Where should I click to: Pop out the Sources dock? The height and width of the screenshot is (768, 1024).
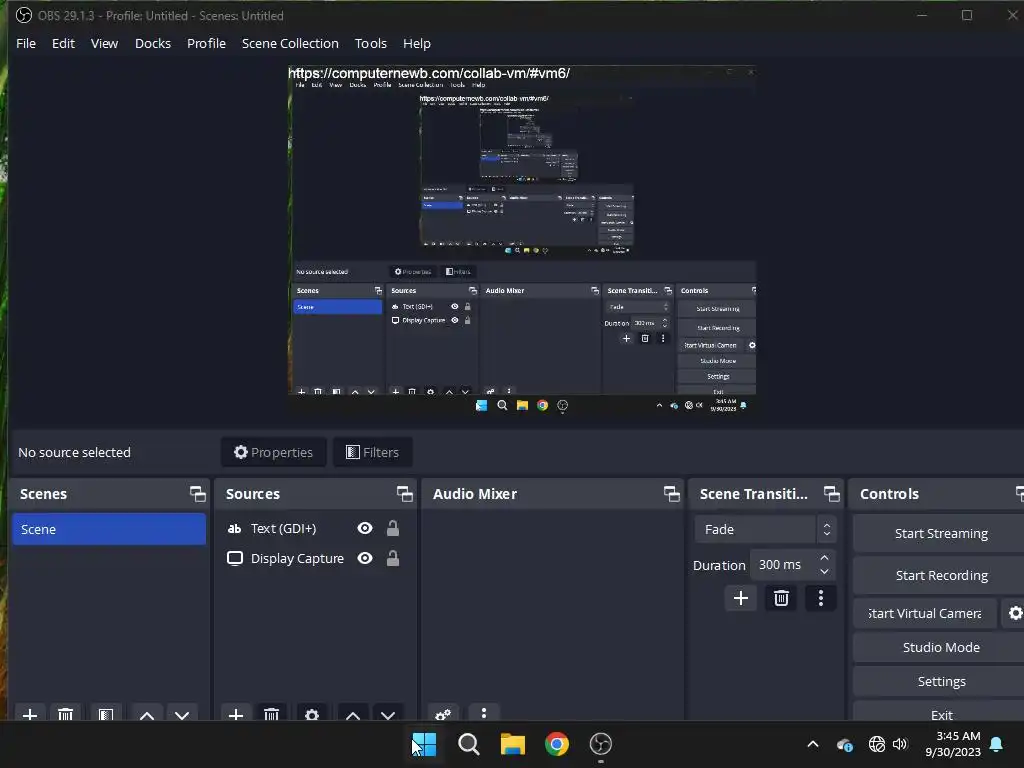(404, 494)
